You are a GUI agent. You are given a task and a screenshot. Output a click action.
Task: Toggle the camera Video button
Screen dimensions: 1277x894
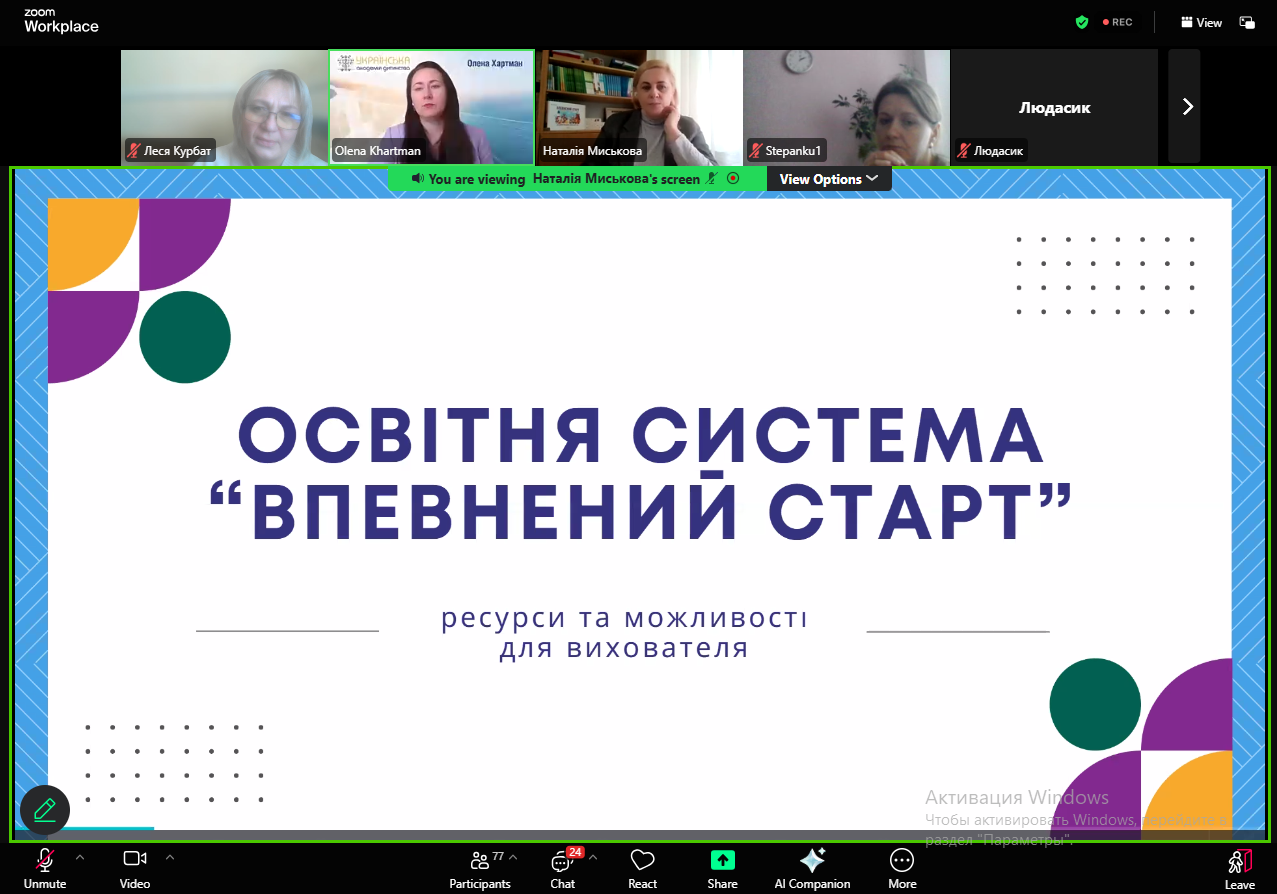point(135,860)
